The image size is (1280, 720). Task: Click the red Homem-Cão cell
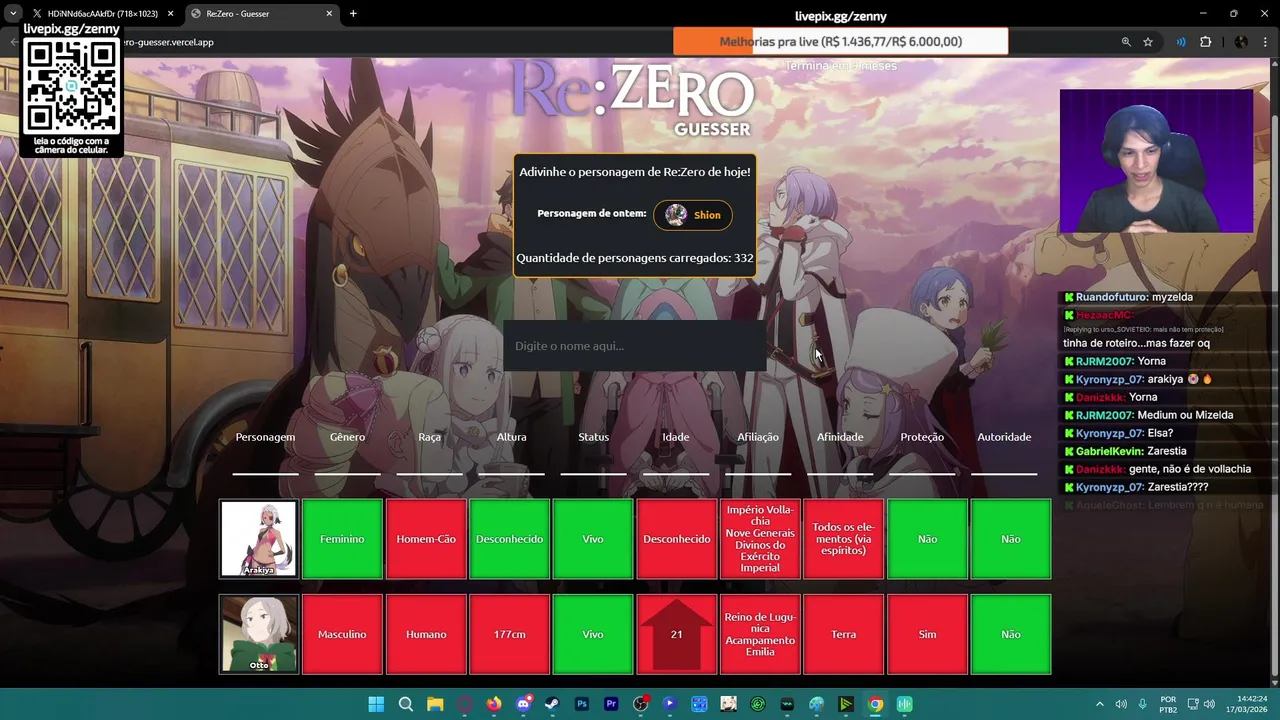[426, 539]
